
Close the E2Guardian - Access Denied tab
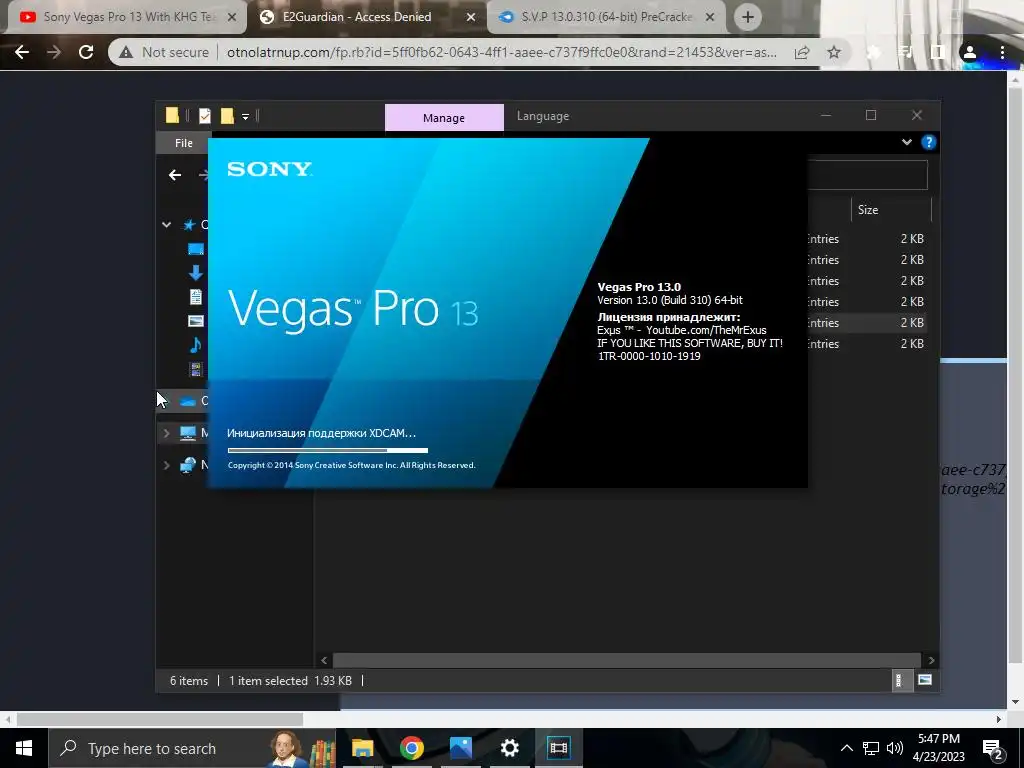(x=471, y=18)
